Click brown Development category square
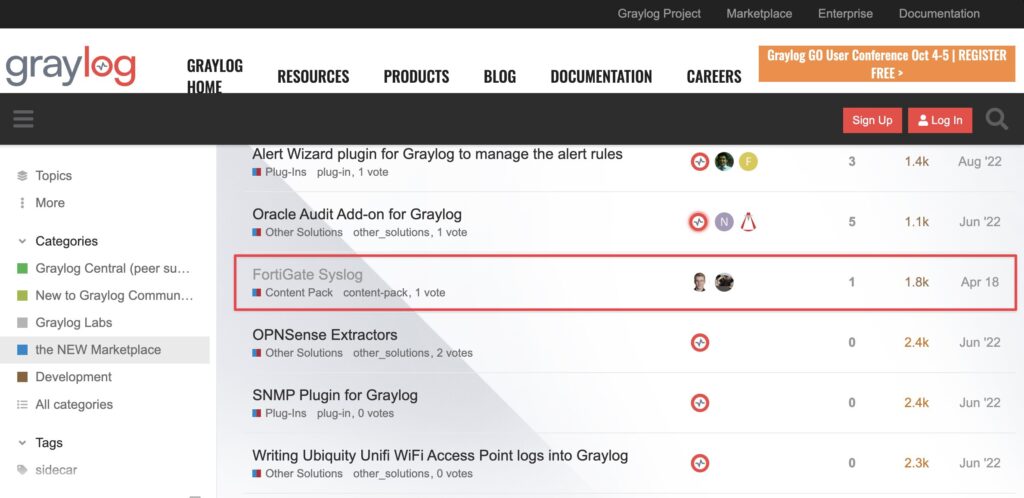 pos(23,377)
